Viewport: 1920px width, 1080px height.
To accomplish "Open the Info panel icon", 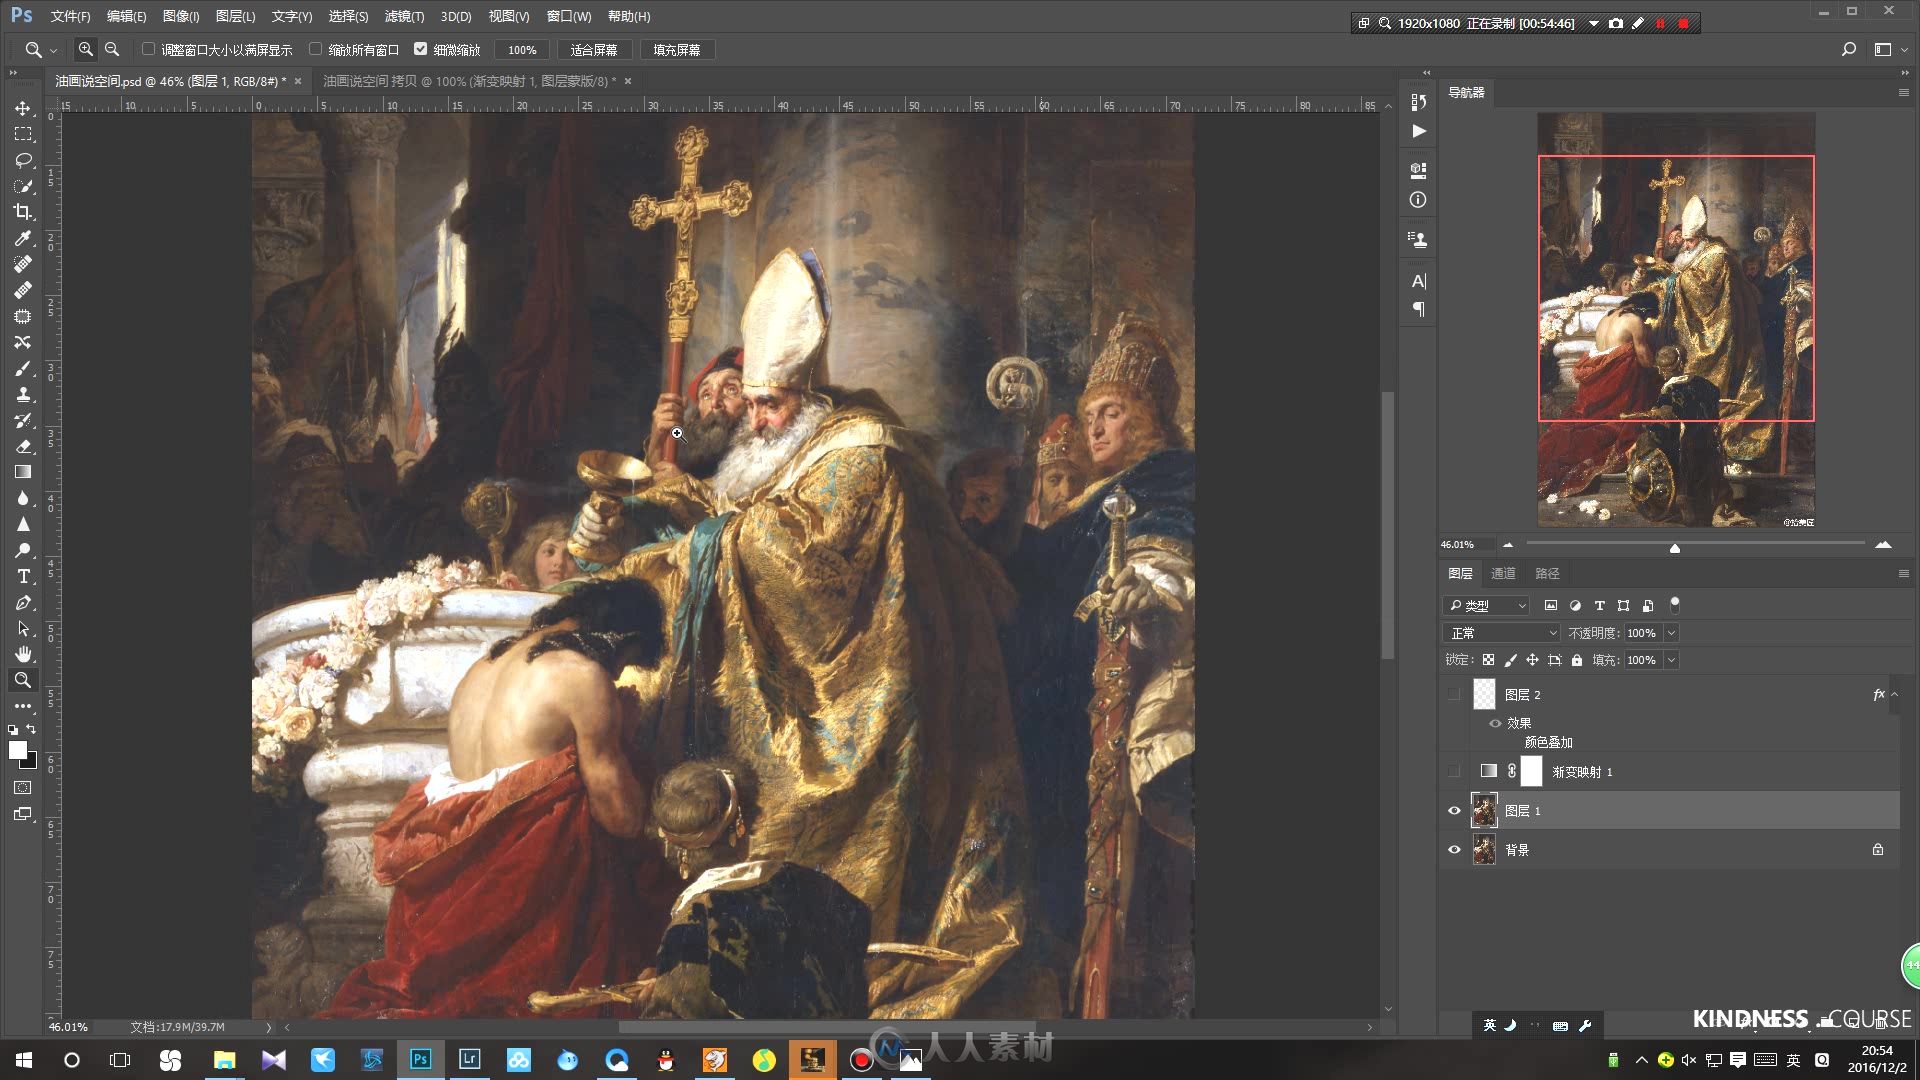I will point(1418,200).
